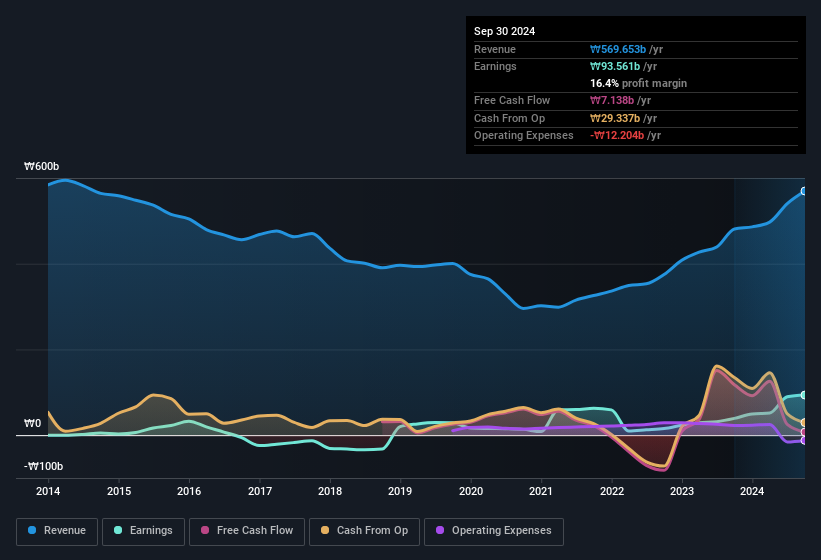Click the Revenue endpoint marker on chart
821x560 pixels.
coord(804,191)
